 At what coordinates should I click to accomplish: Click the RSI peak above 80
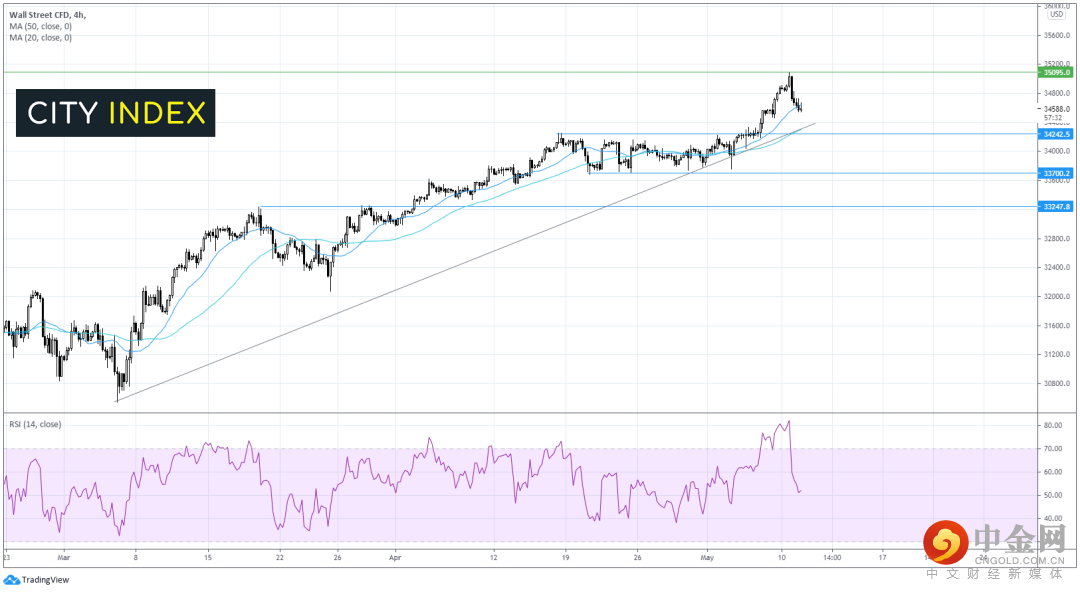point(788,422)
